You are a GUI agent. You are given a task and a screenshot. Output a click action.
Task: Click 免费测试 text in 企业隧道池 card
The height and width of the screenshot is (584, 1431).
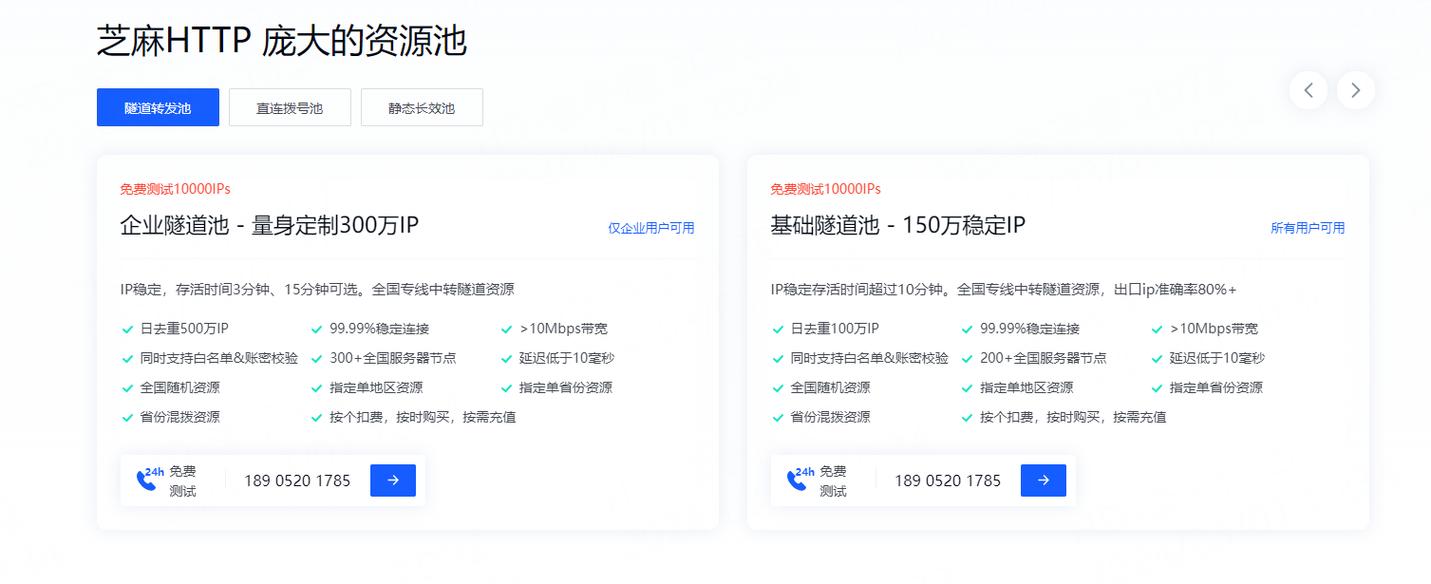[x=182, y=481]
